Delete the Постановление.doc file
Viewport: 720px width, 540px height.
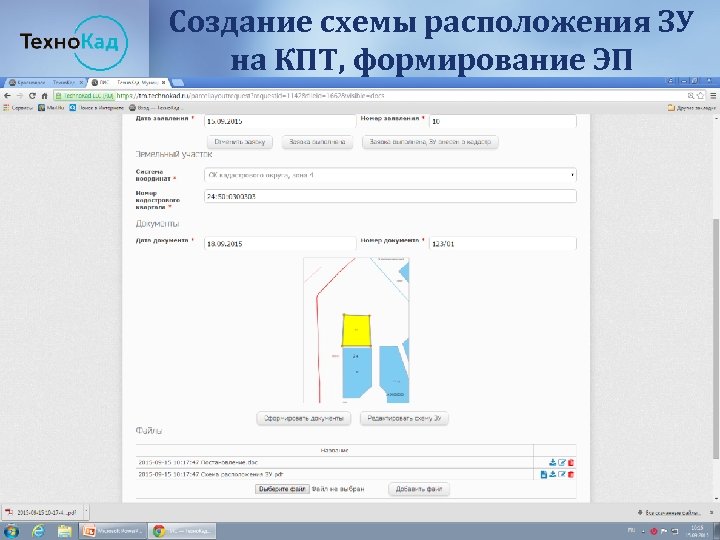[x=571, y=462]
